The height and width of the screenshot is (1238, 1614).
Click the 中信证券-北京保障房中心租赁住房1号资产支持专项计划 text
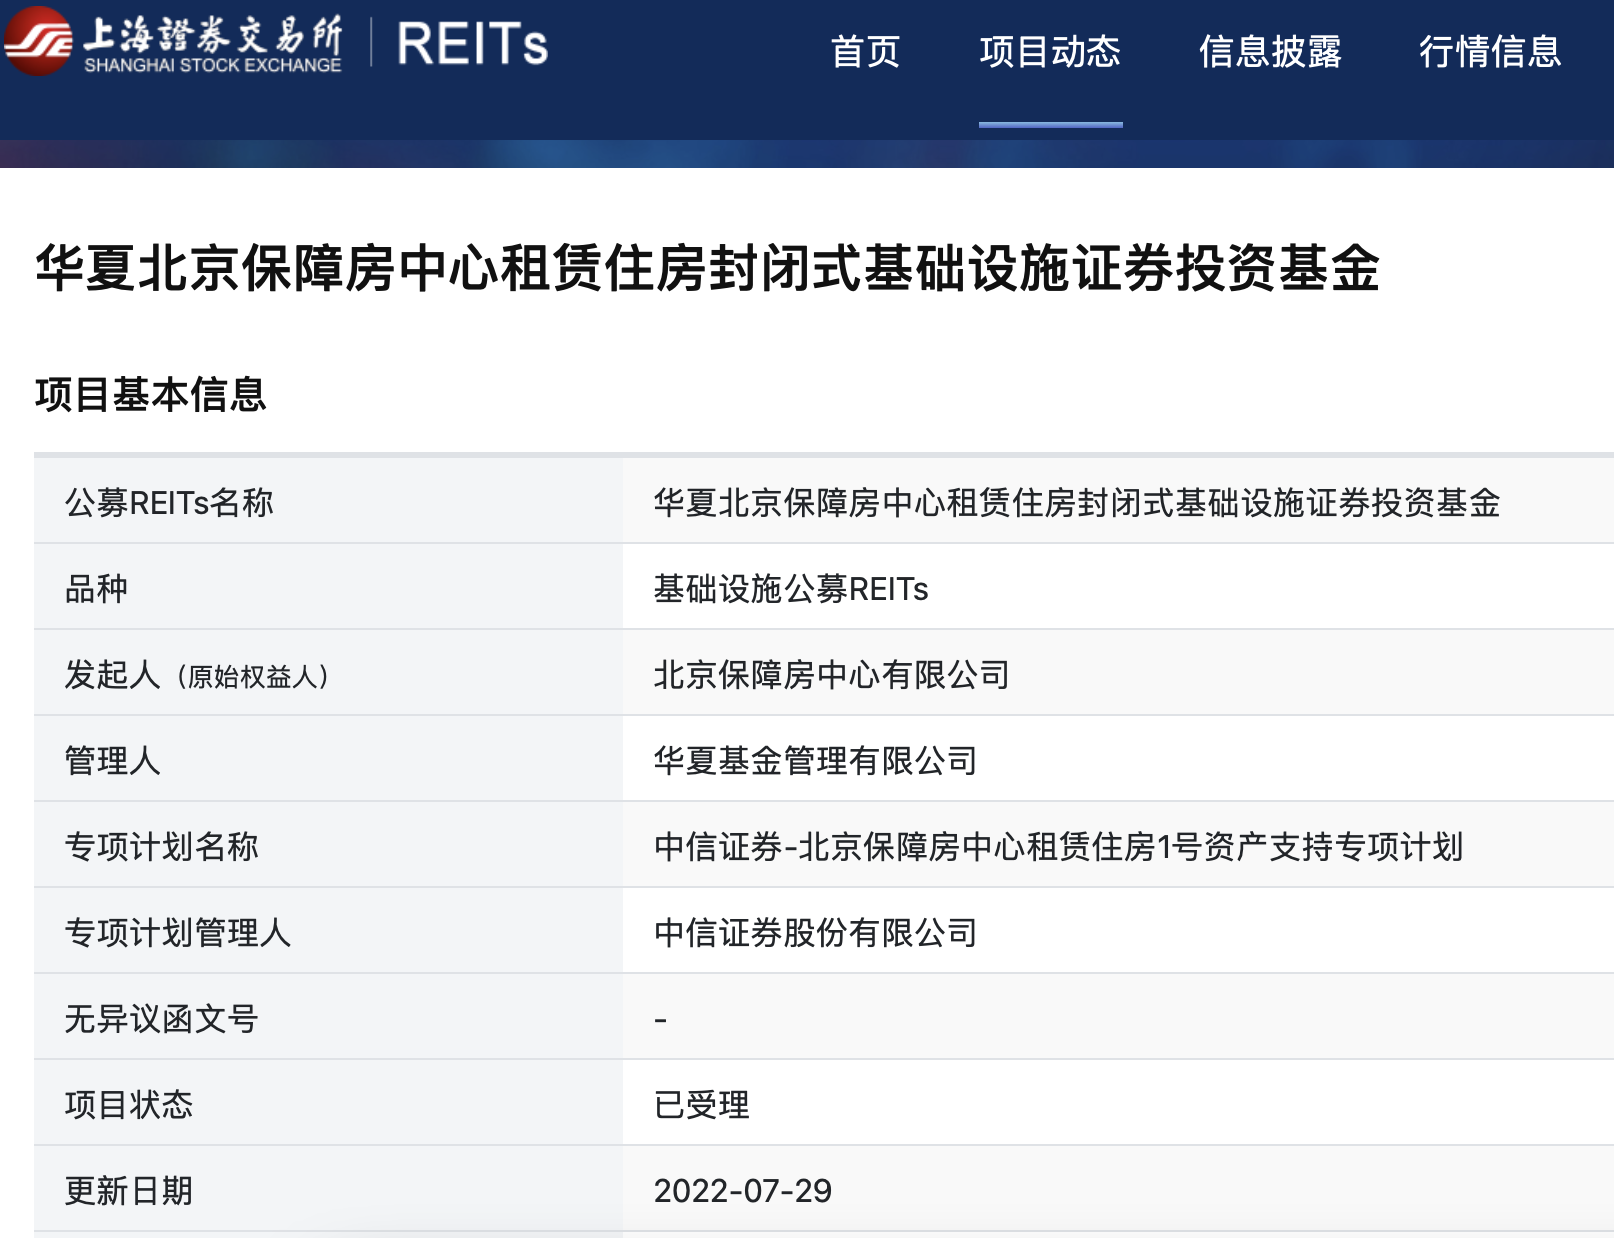[x=1058, y=847]
